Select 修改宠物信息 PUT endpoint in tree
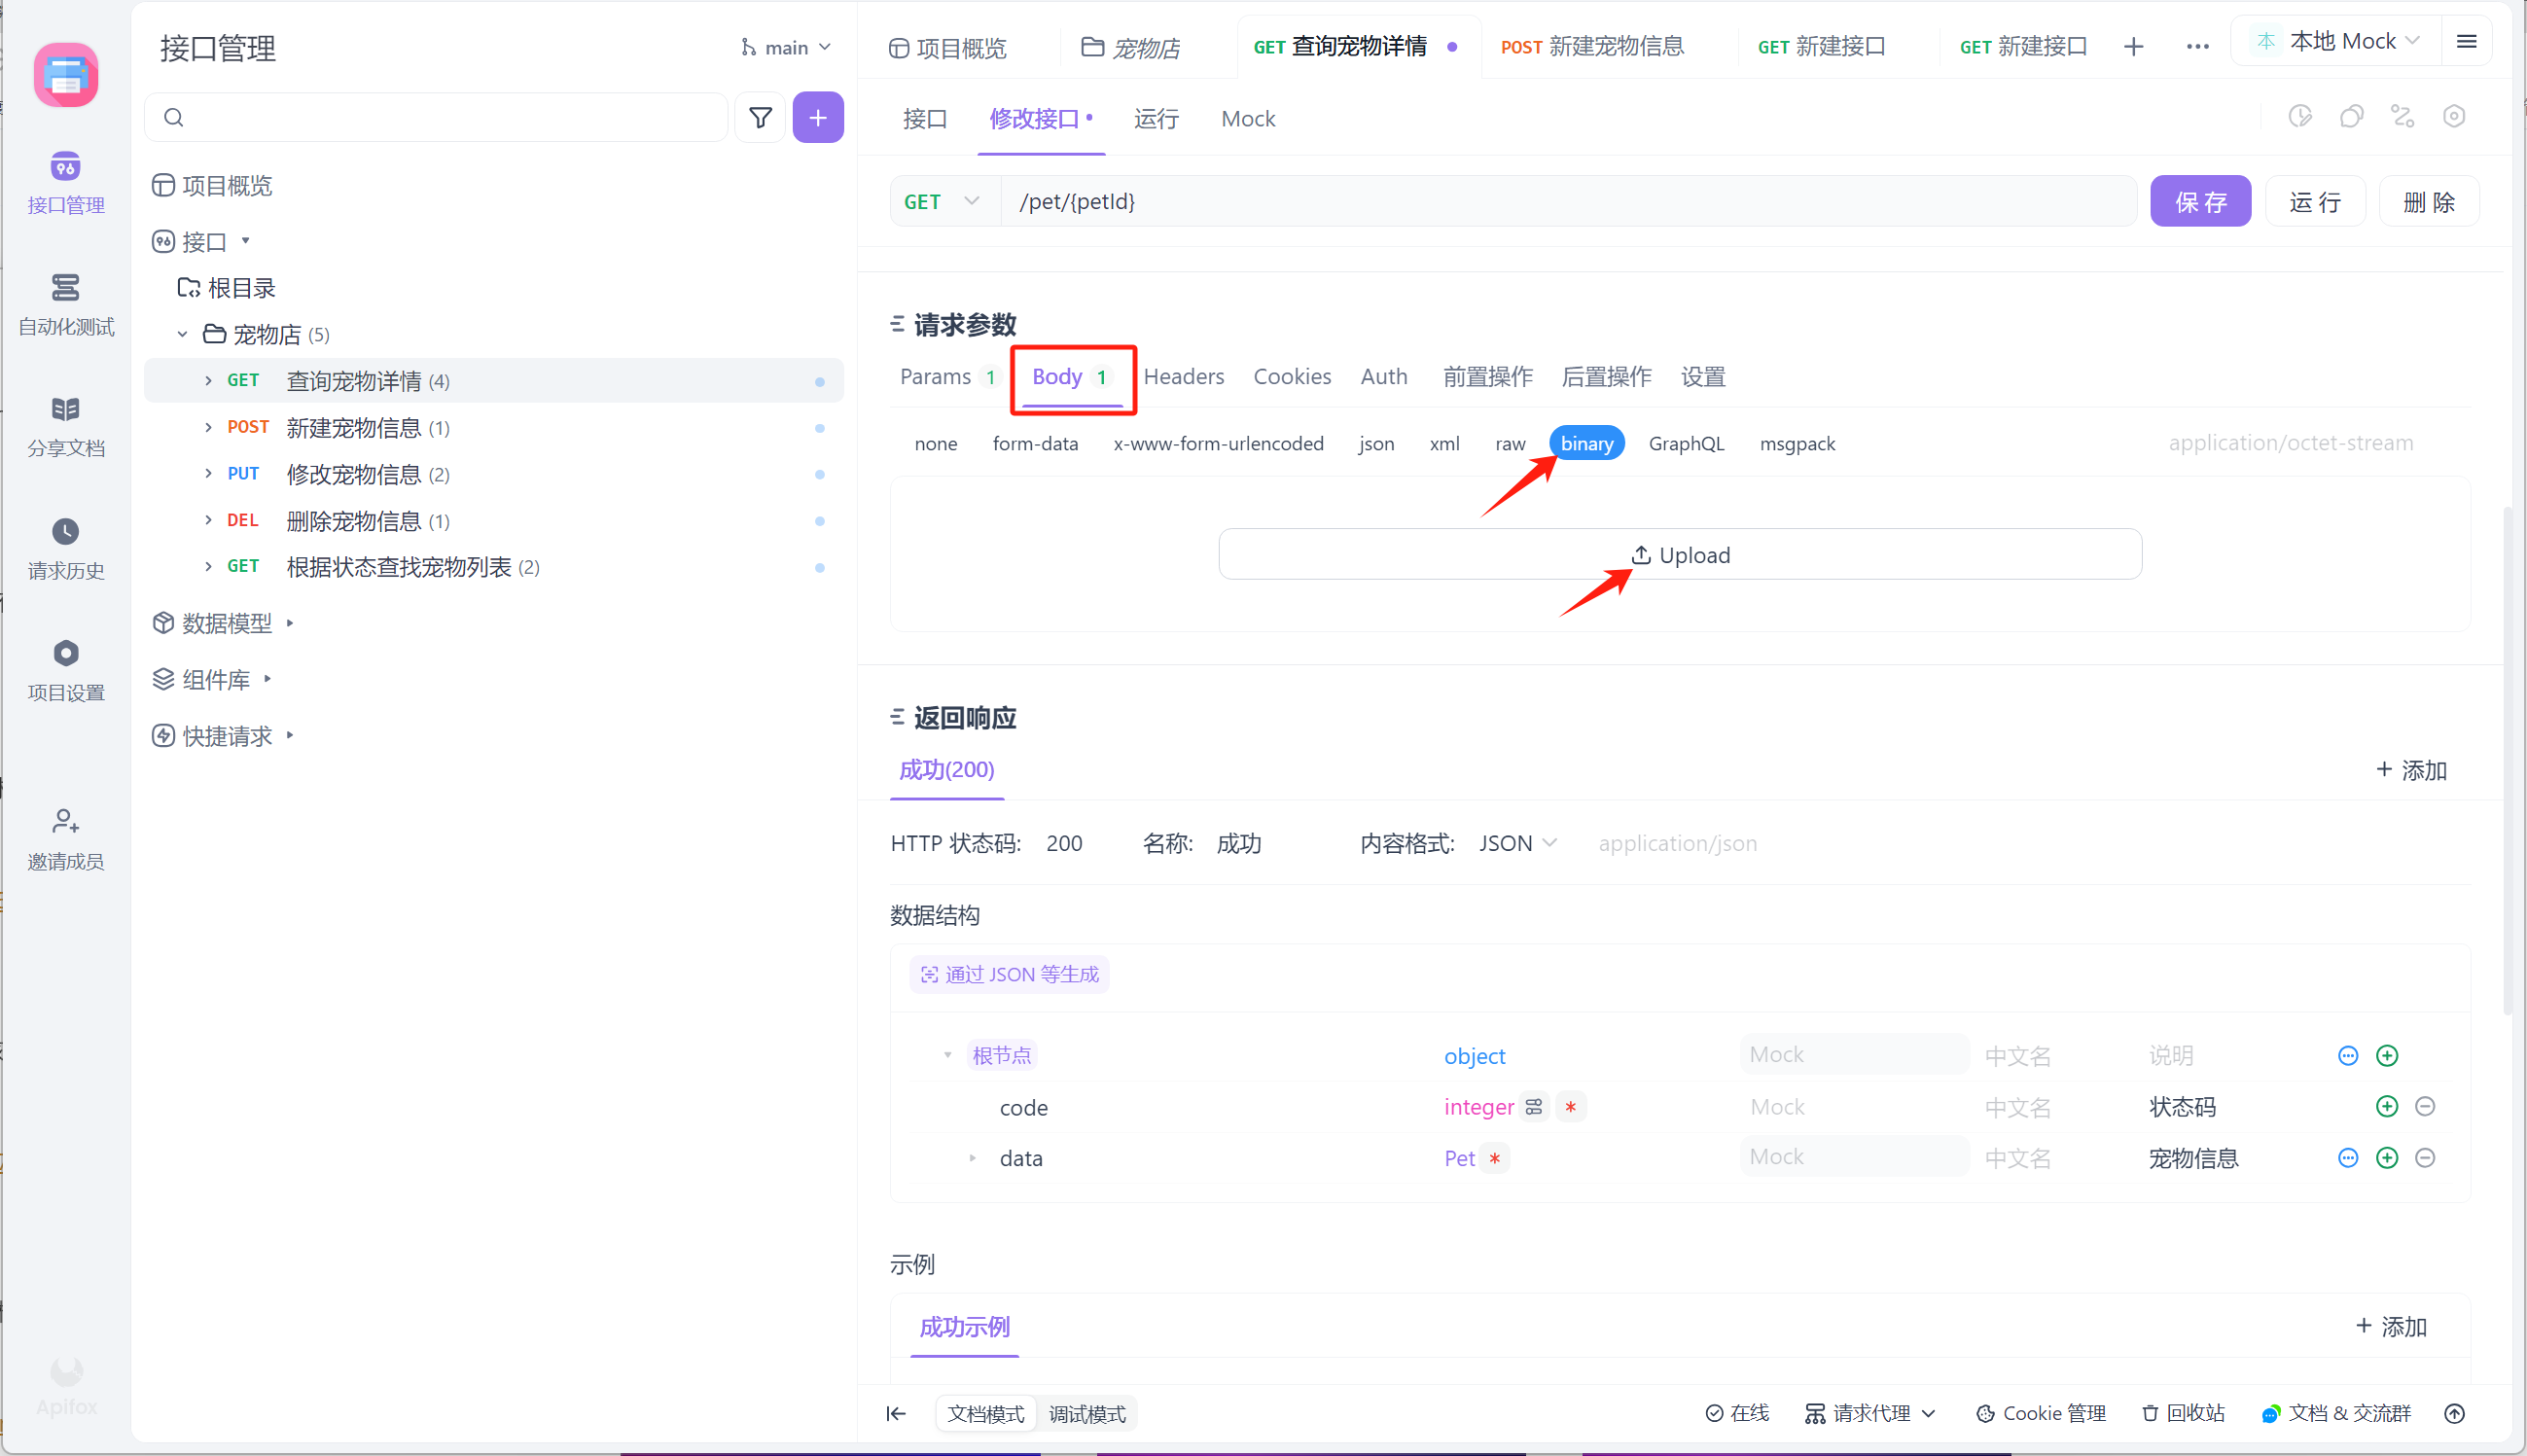Viewport: 2527px width, 1456px height. click(x=353, y=475)
